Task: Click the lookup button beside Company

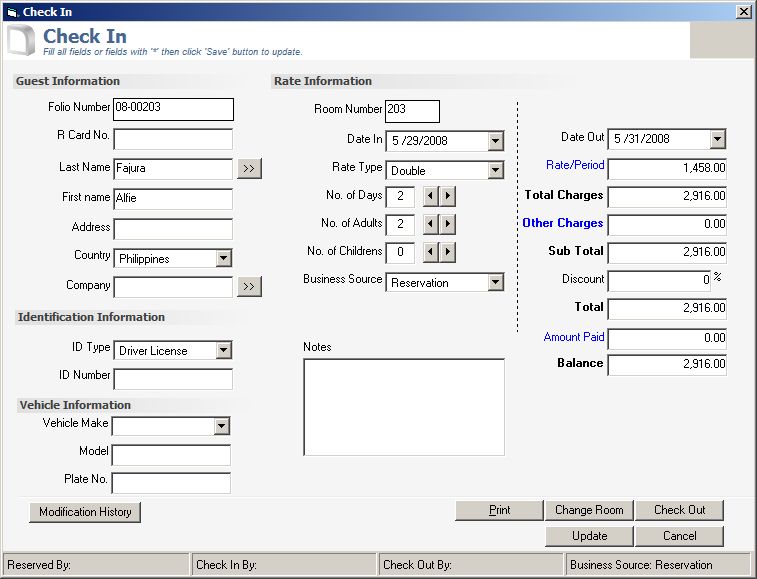Action: [x=249, y=288]
